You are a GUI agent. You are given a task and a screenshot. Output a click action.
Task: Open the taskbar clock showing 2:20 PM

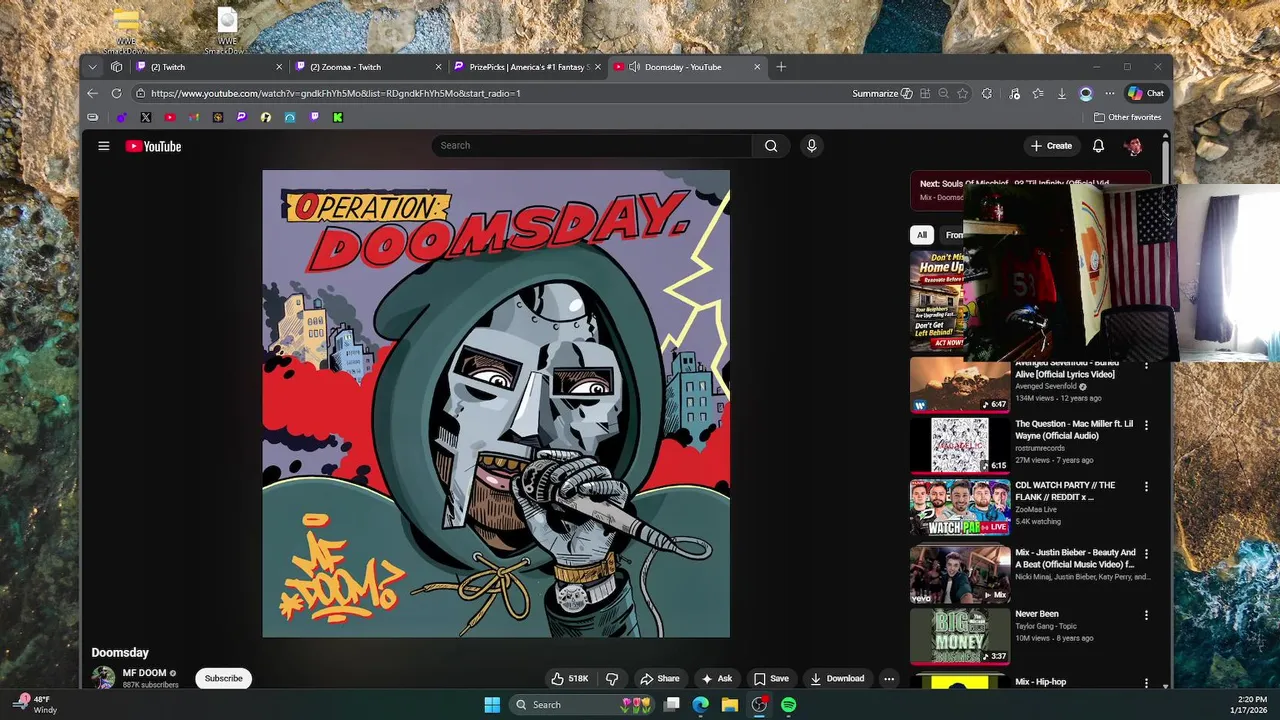1251,705
